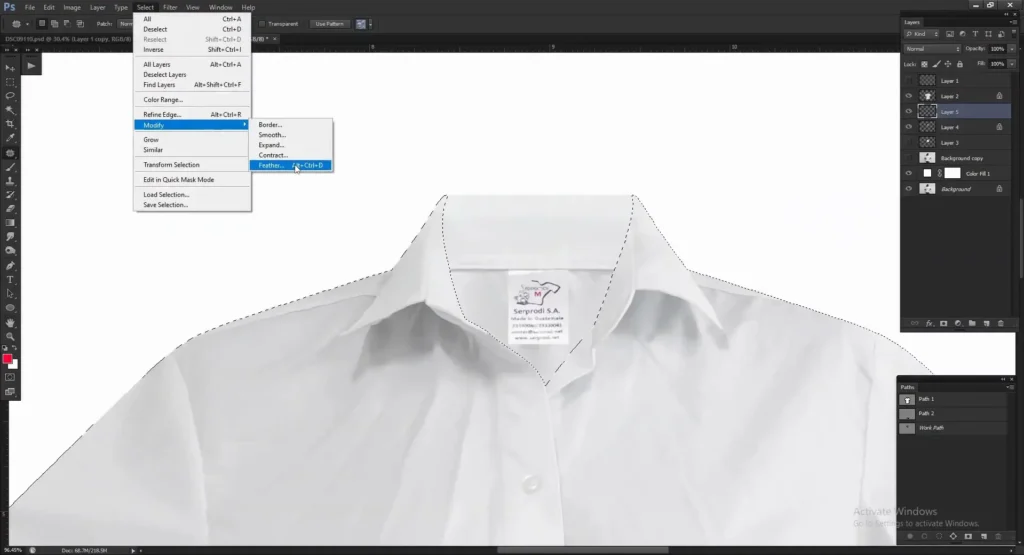Select the Brush tool
1024x555 pixels.
[x=10, y=167]
